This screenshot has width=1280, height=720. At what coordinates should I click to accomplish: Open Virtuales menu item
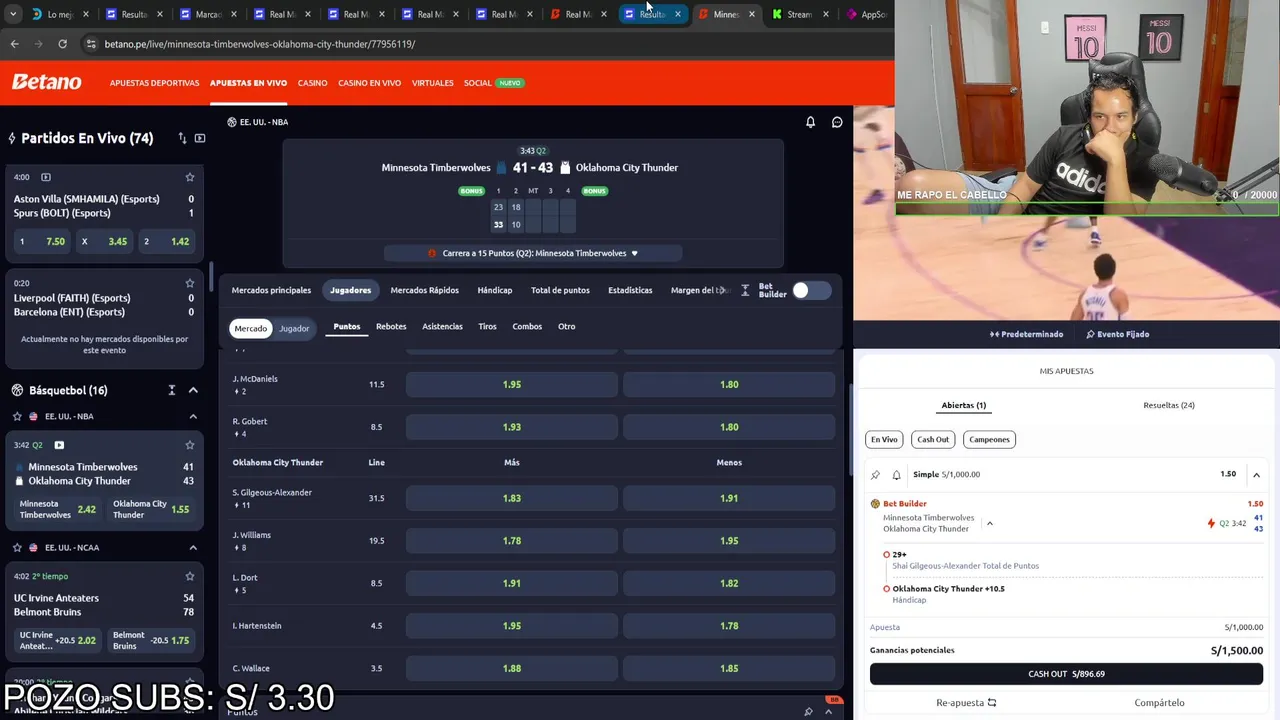(x=432, y=83)
